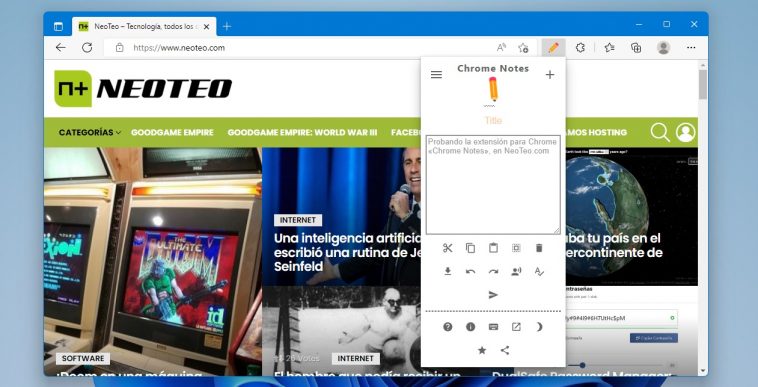Screen dimensions: 758x387
Task: Click inside the note text area
Action: tap(493, 185)
